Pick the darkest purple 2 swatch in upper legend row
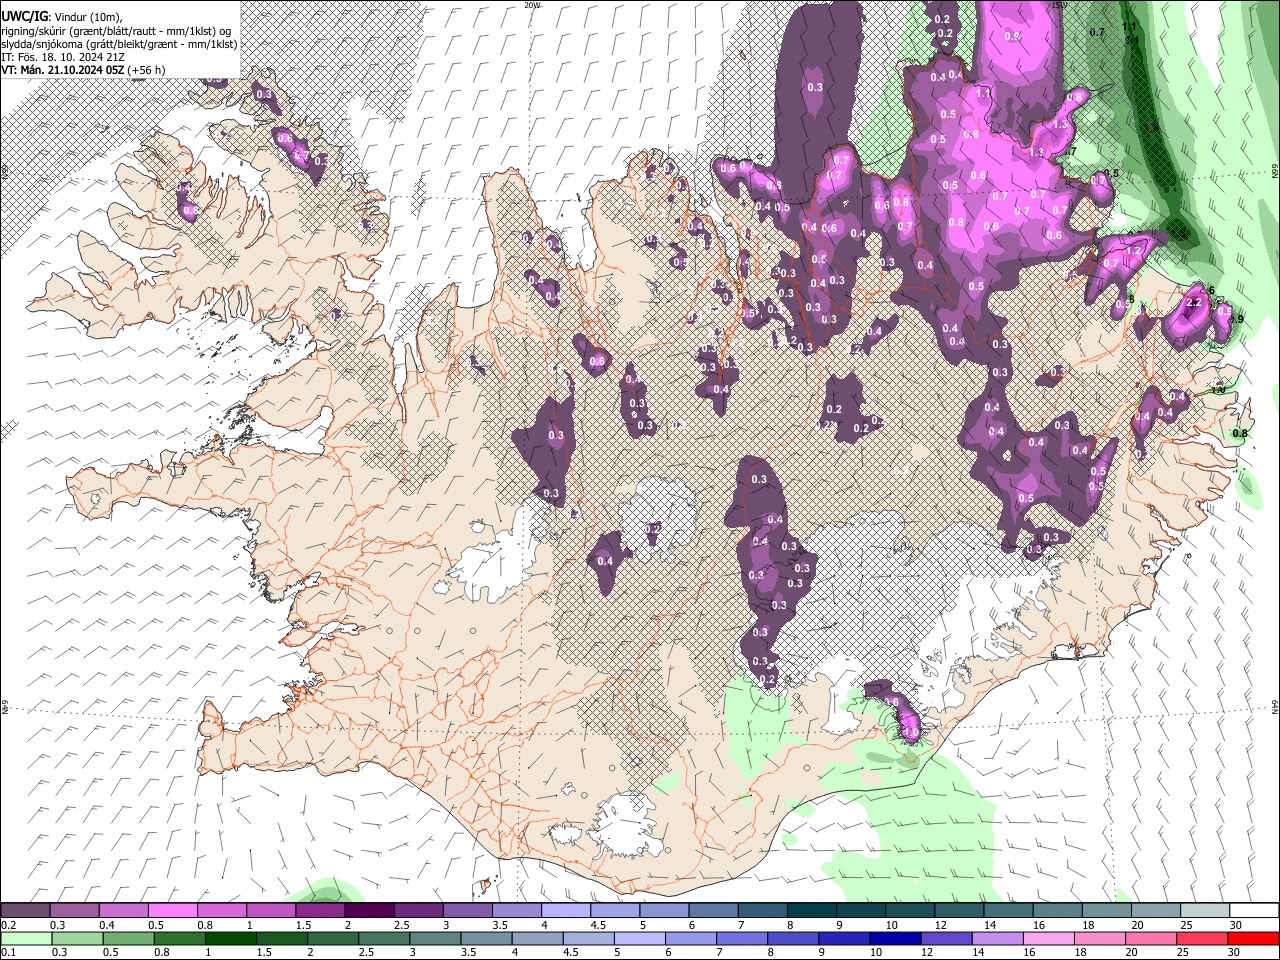Viewport: 1280px width, 960px height. [x=368, y=911]
